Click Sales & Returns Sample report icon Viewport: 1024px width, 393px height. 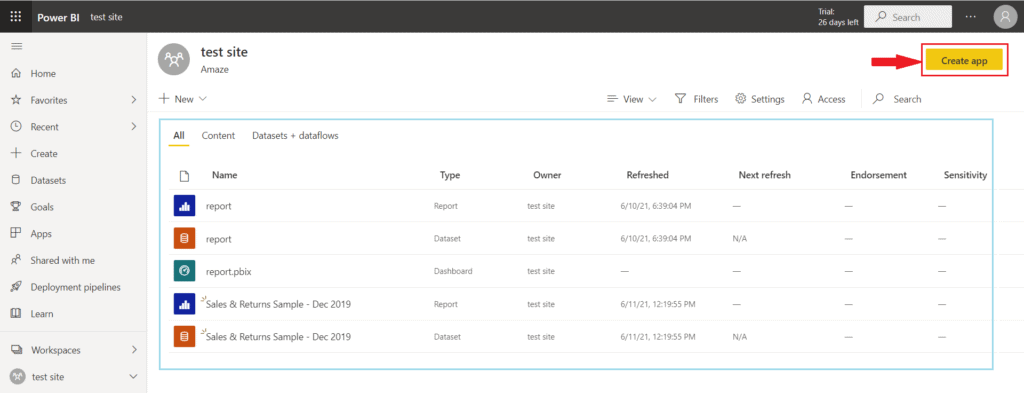(184, 304)
